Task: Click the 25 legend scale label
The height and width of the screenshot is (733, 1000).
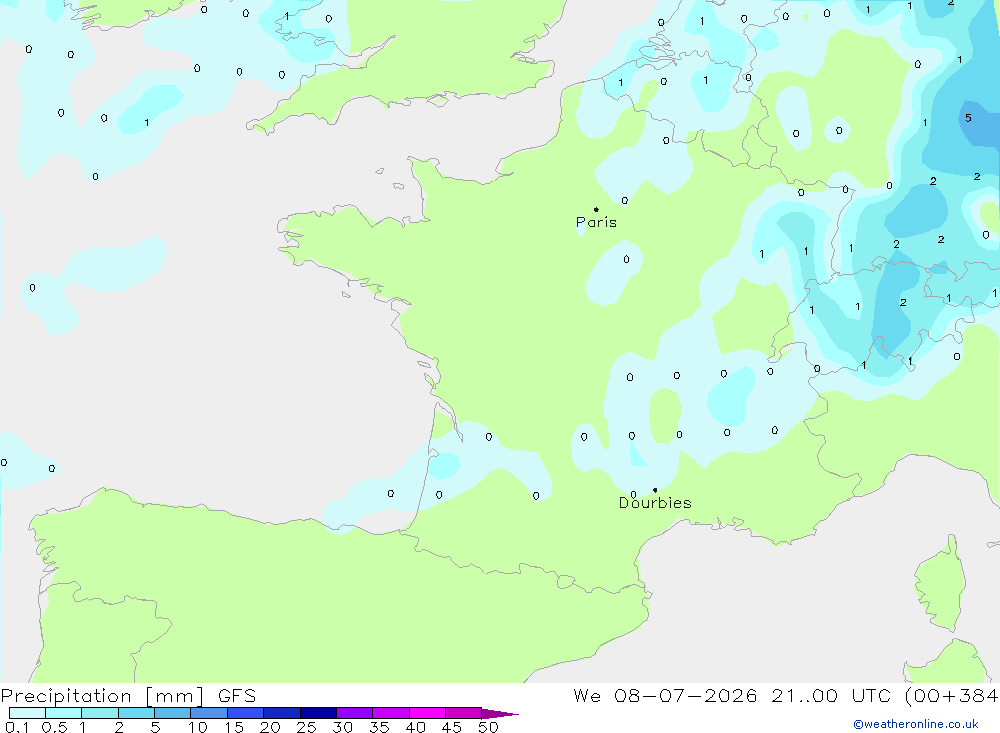Action: click(x=307, y=727)
